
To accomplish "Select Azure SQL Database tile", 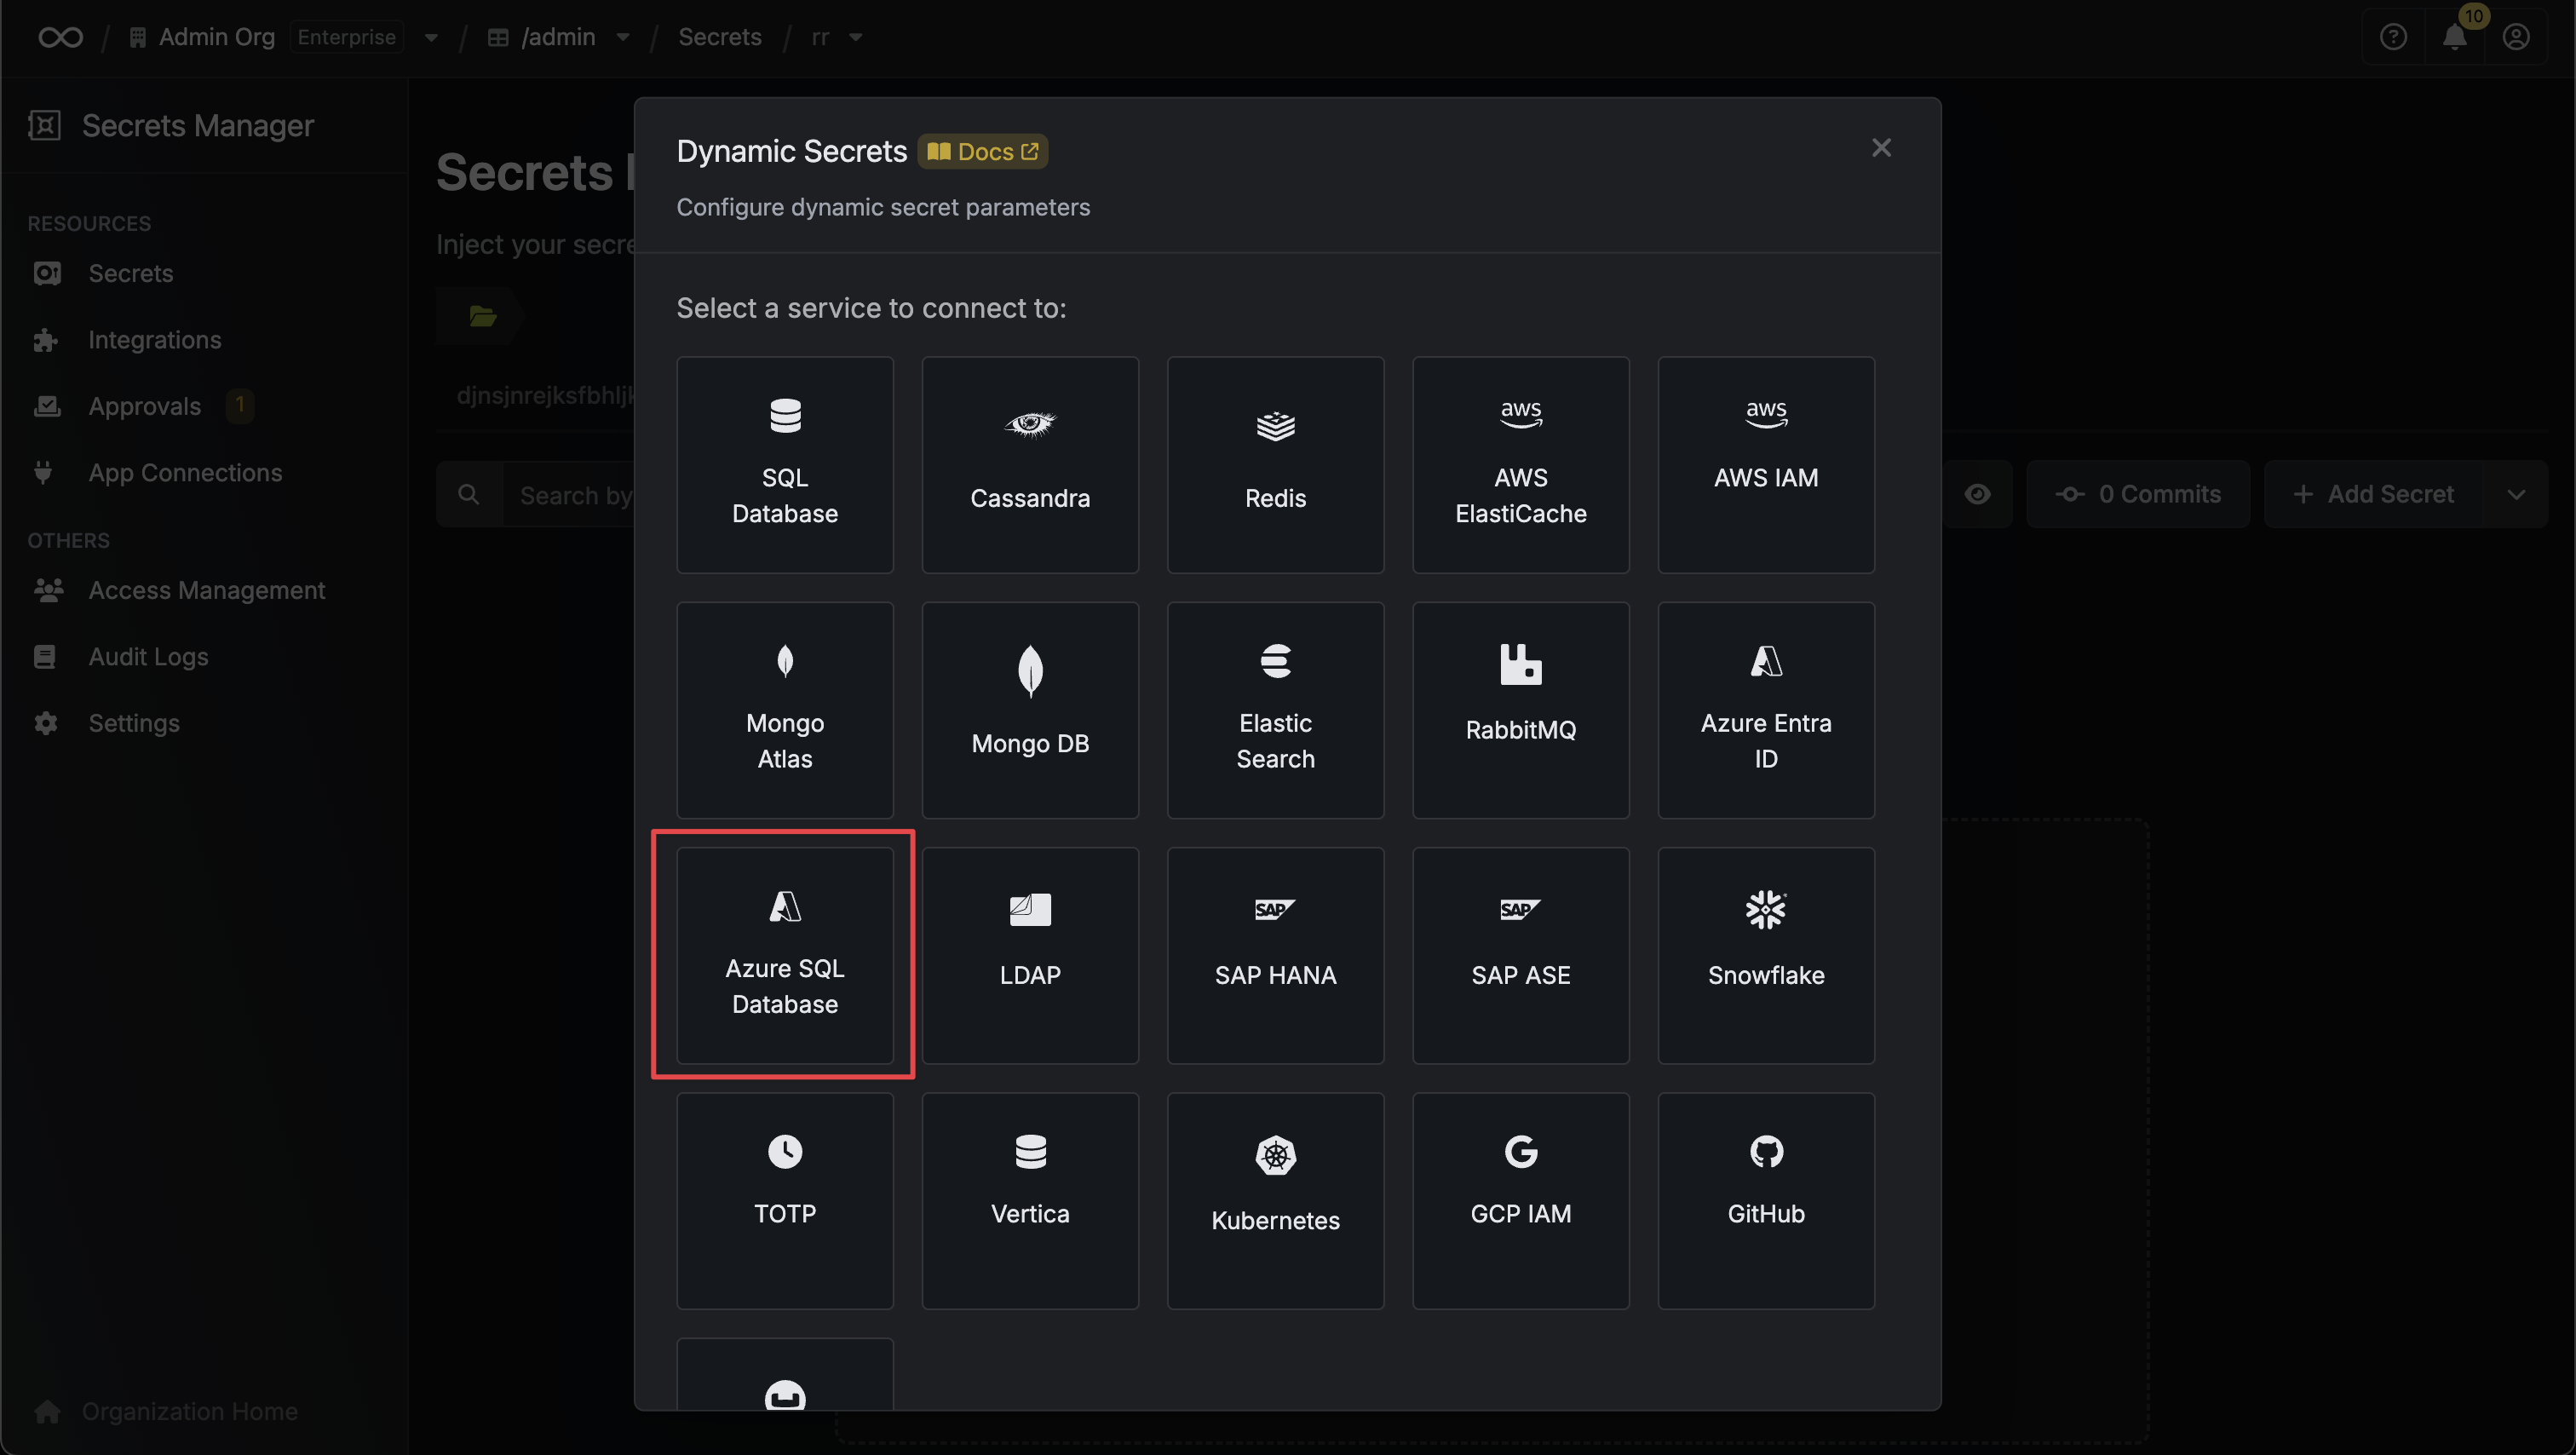I will 785,955.
